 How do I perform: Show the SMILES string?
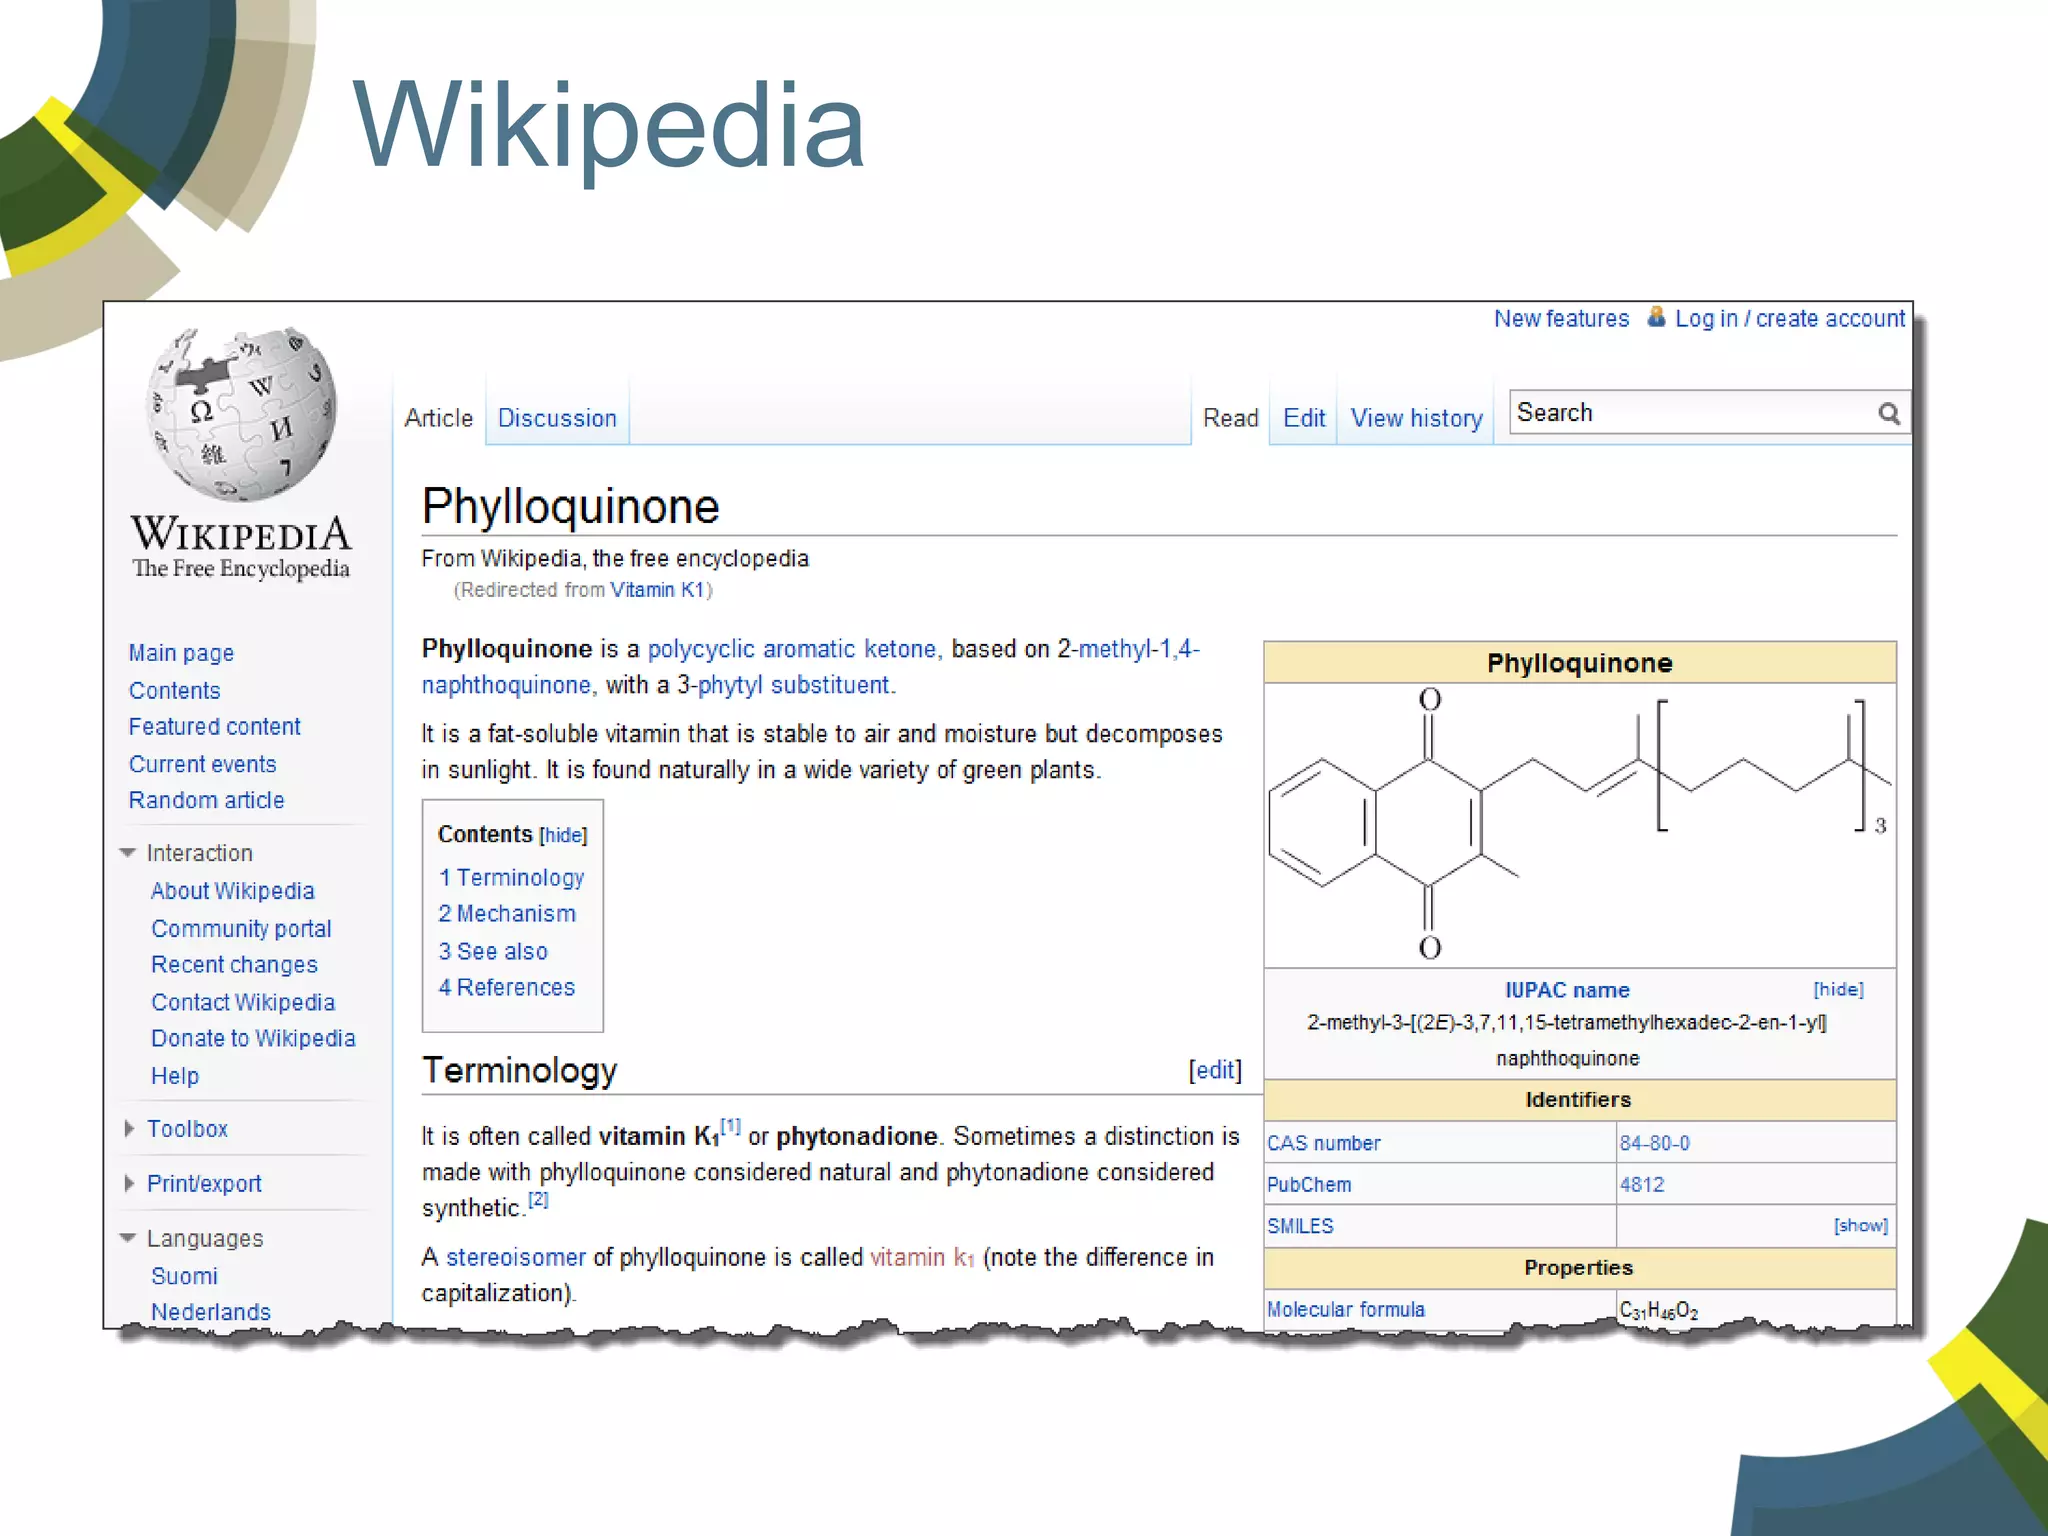pyautogui.click(x=1860, y=1225)
